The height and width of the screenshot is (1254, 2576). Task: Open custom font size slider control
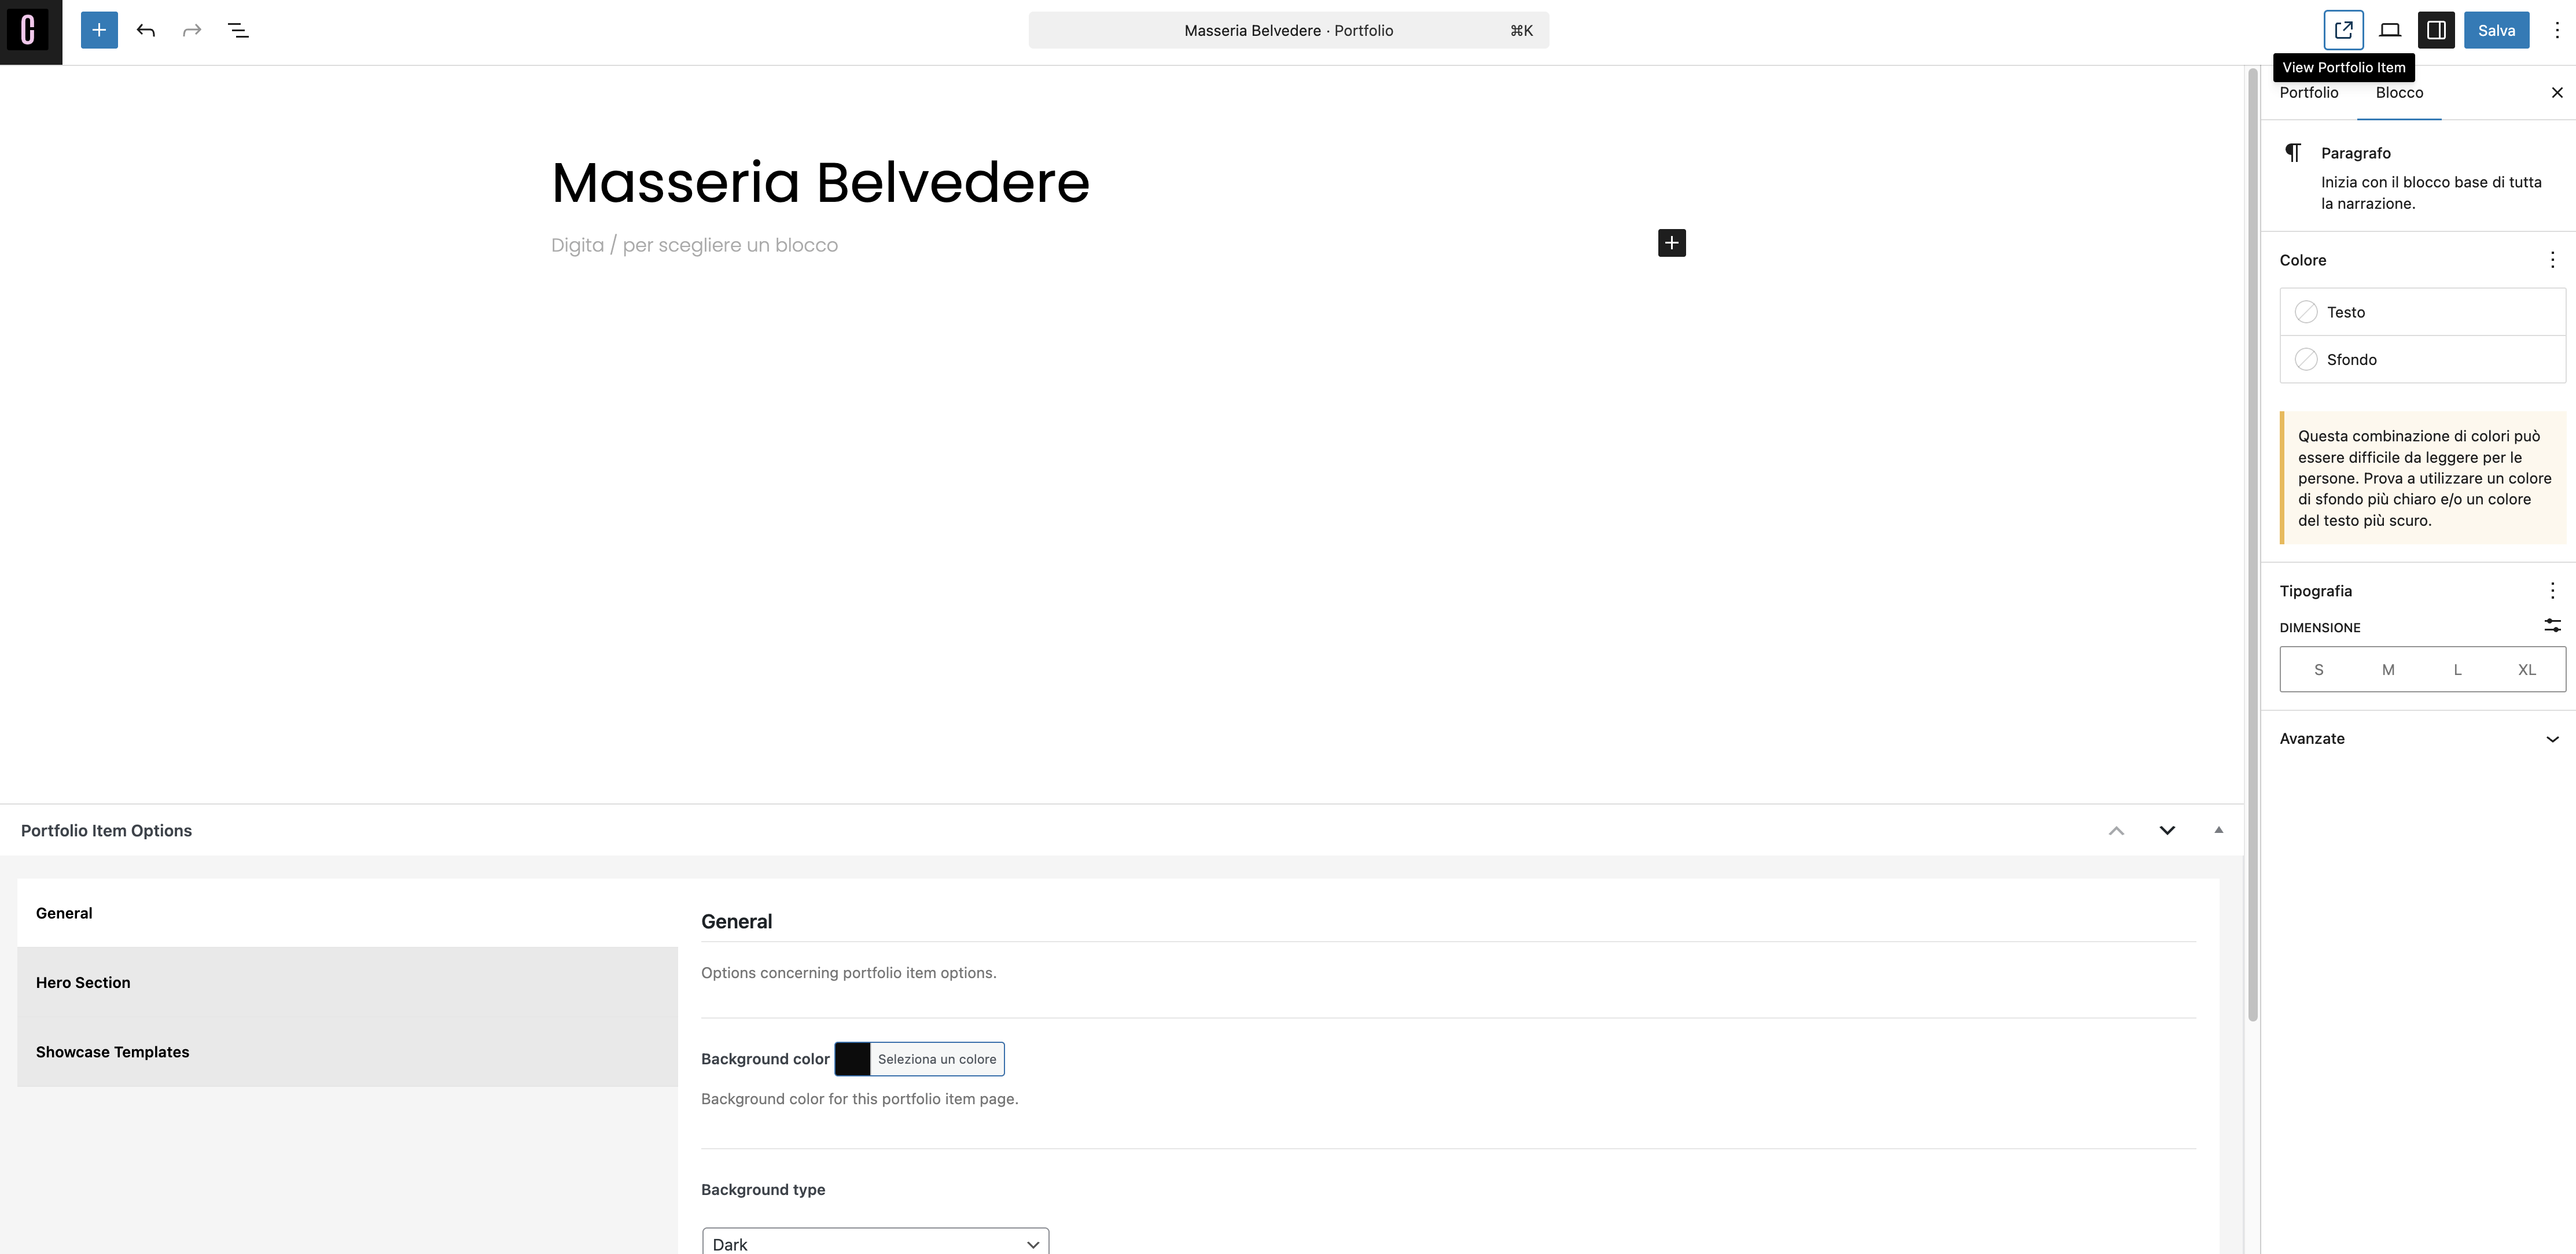pos(2552,626)
